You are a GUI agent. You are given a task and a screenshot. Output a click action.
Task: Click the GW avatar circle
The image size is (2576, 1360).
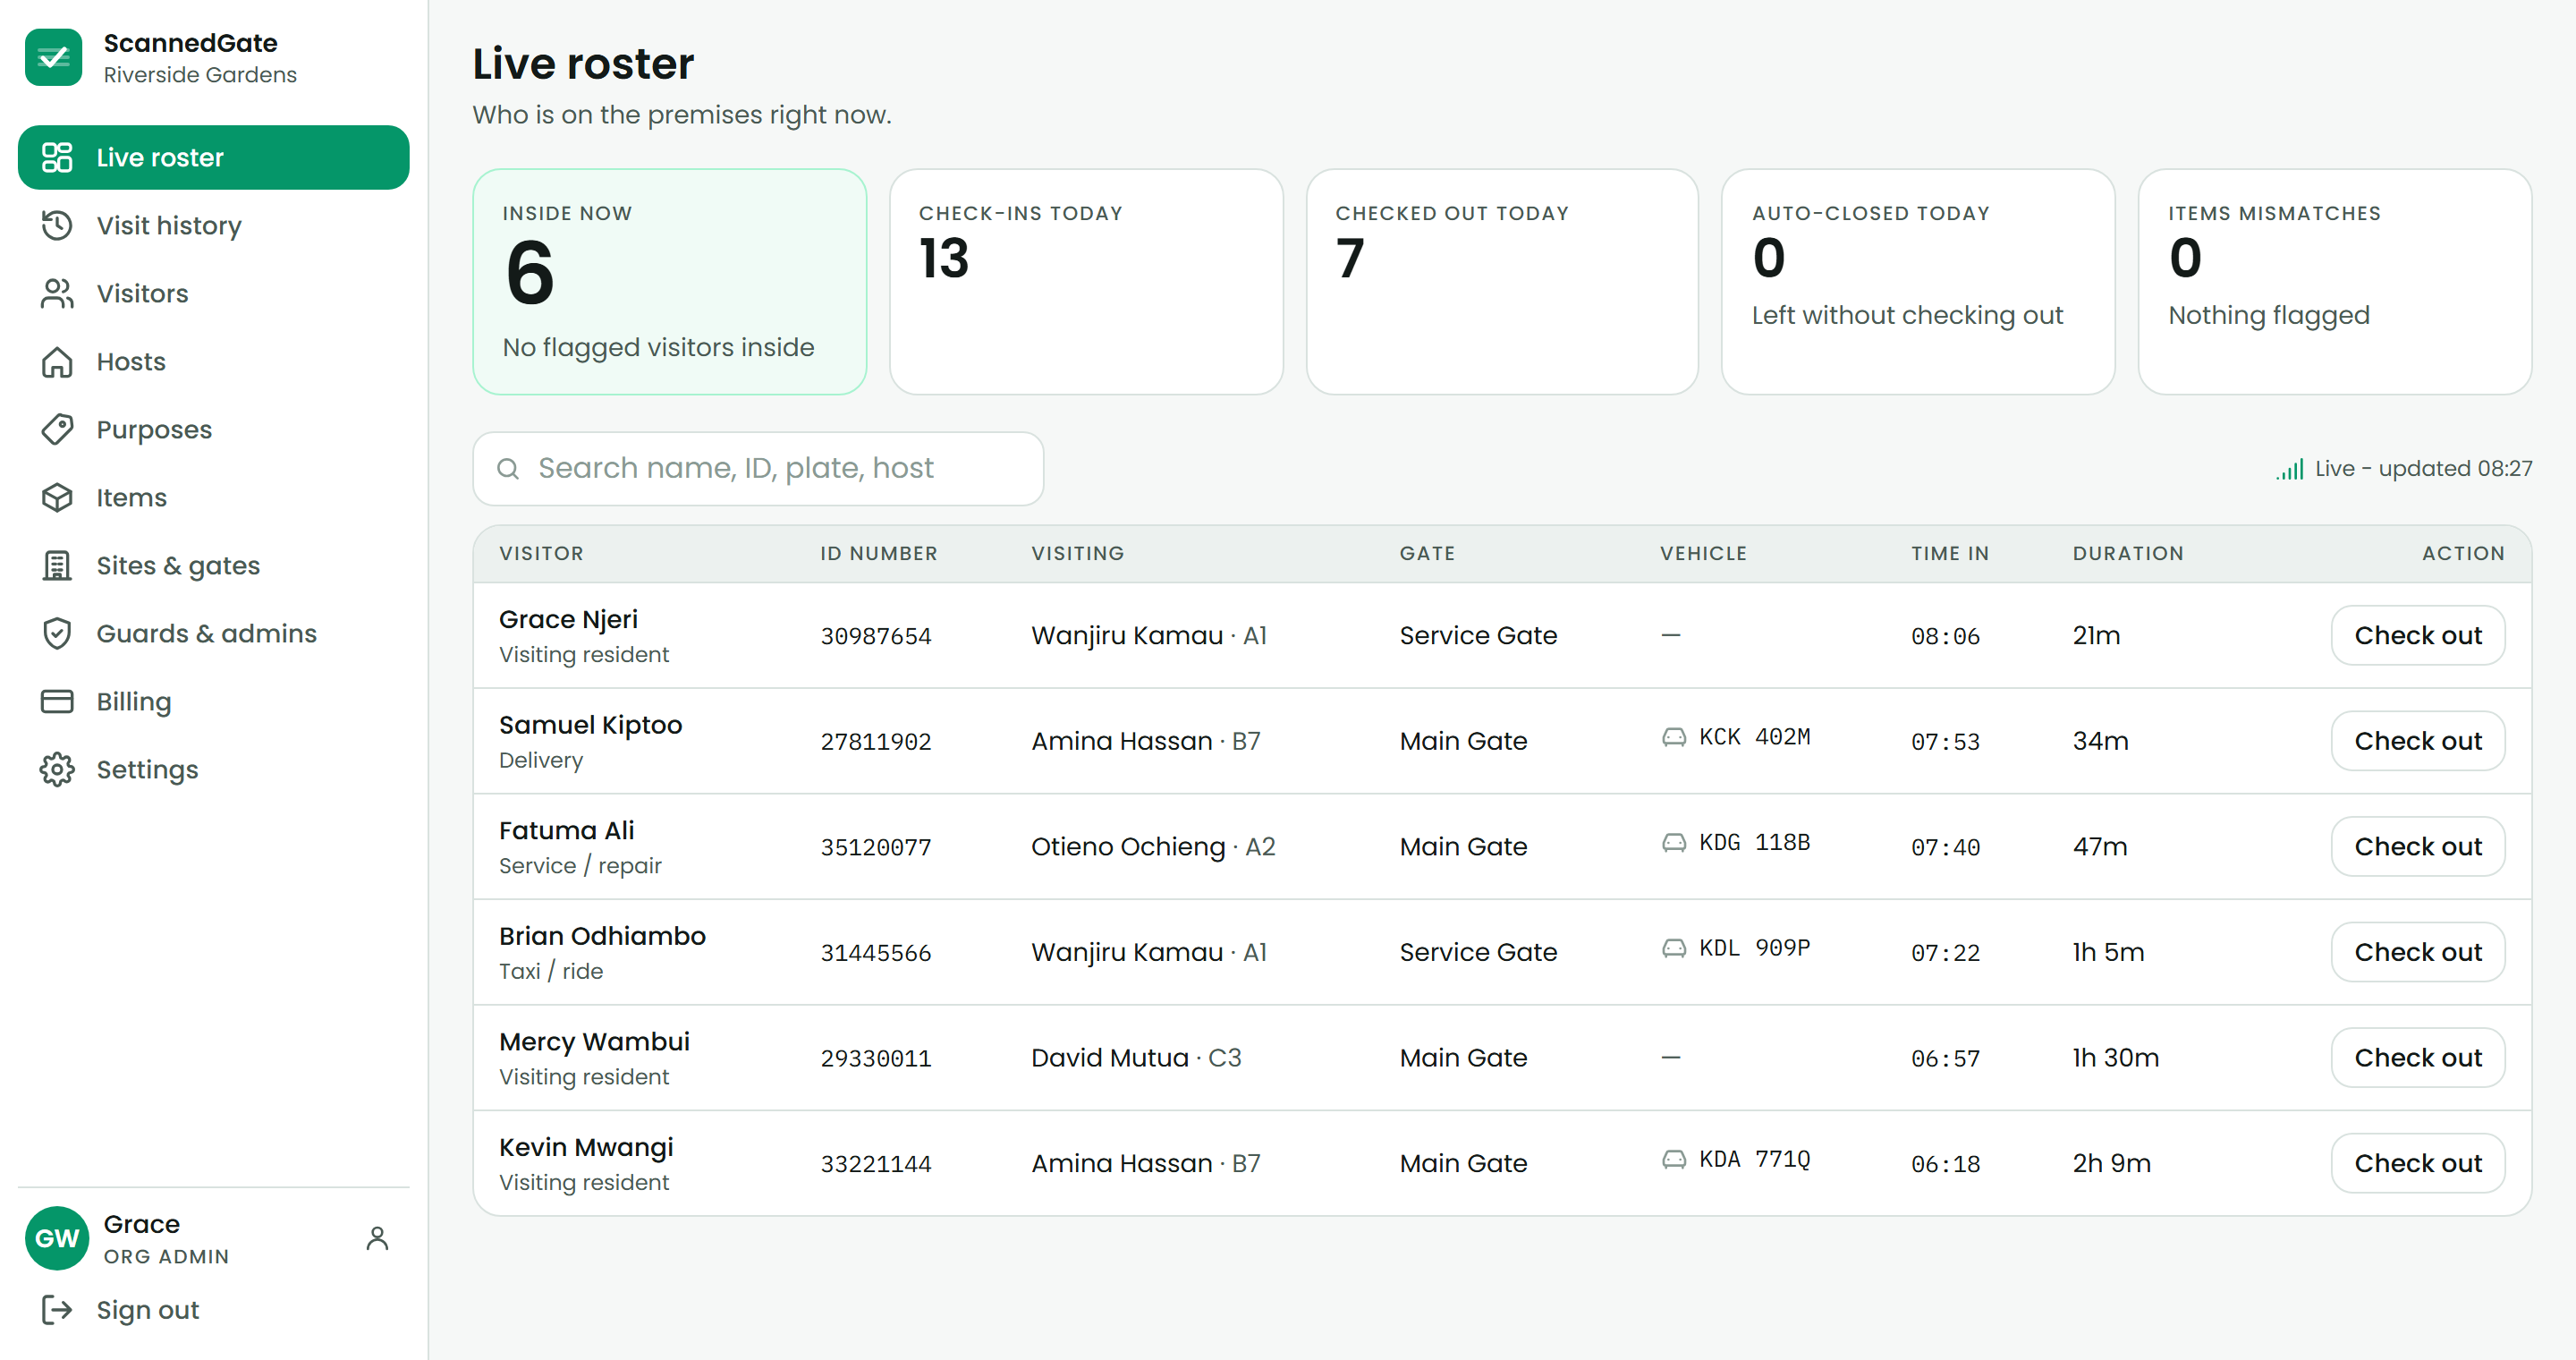pyautogui.click(x=57, y=1238)
